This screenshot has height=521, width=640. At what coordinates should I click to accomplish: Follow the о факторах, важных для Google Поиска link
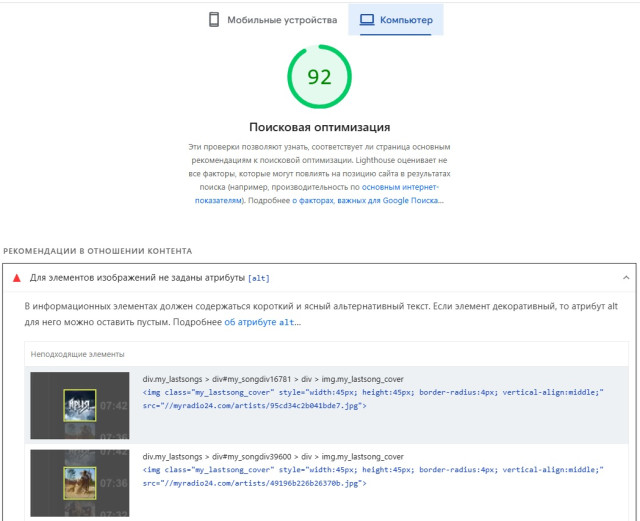(368, 200)
